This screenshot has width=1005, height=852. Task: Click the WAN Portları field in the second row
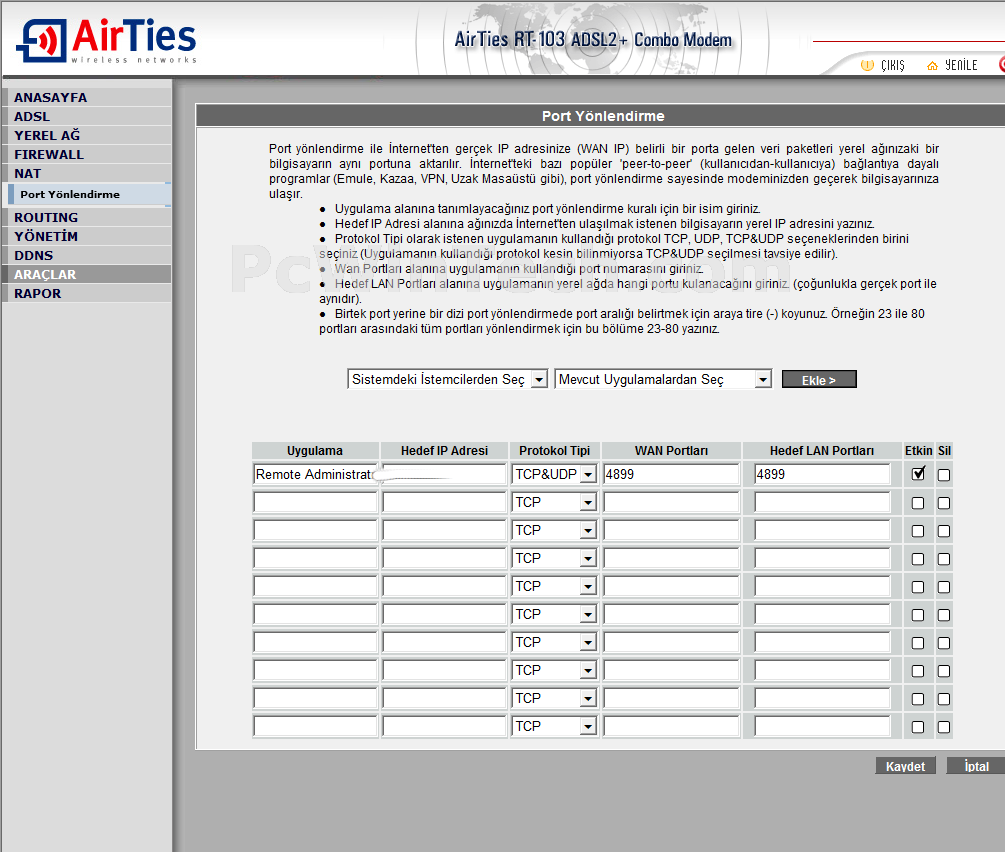pyautogui.click(x=671, y=503)
